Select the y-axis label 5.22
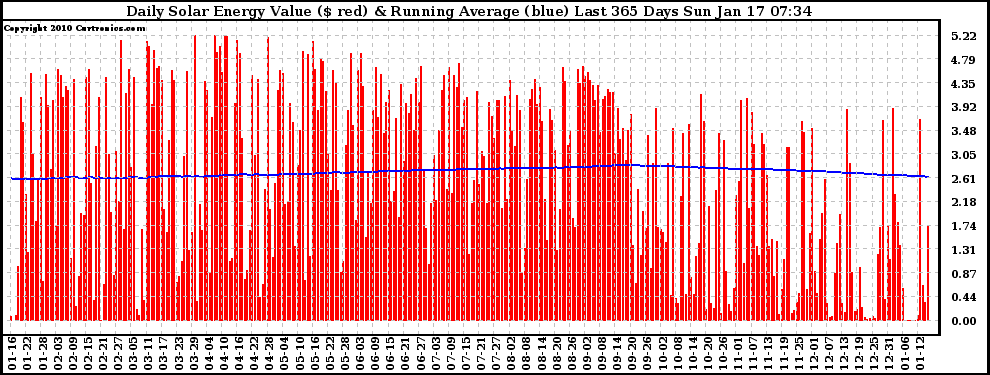 [963, 37]
